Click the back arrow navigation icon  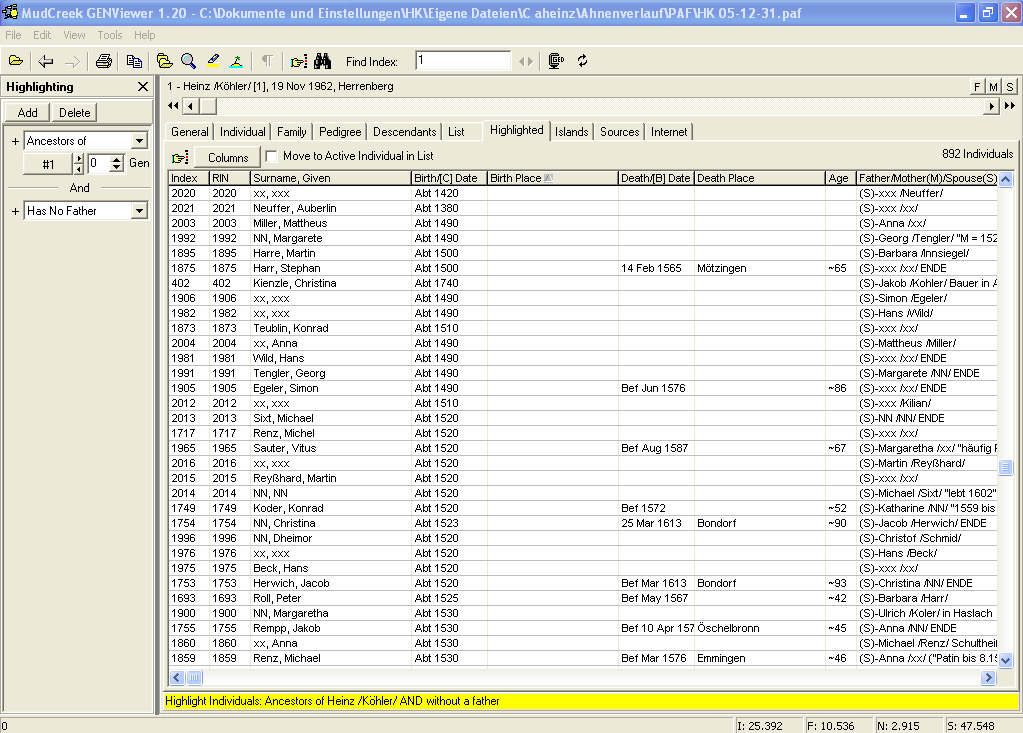click(x=46, y=61)
